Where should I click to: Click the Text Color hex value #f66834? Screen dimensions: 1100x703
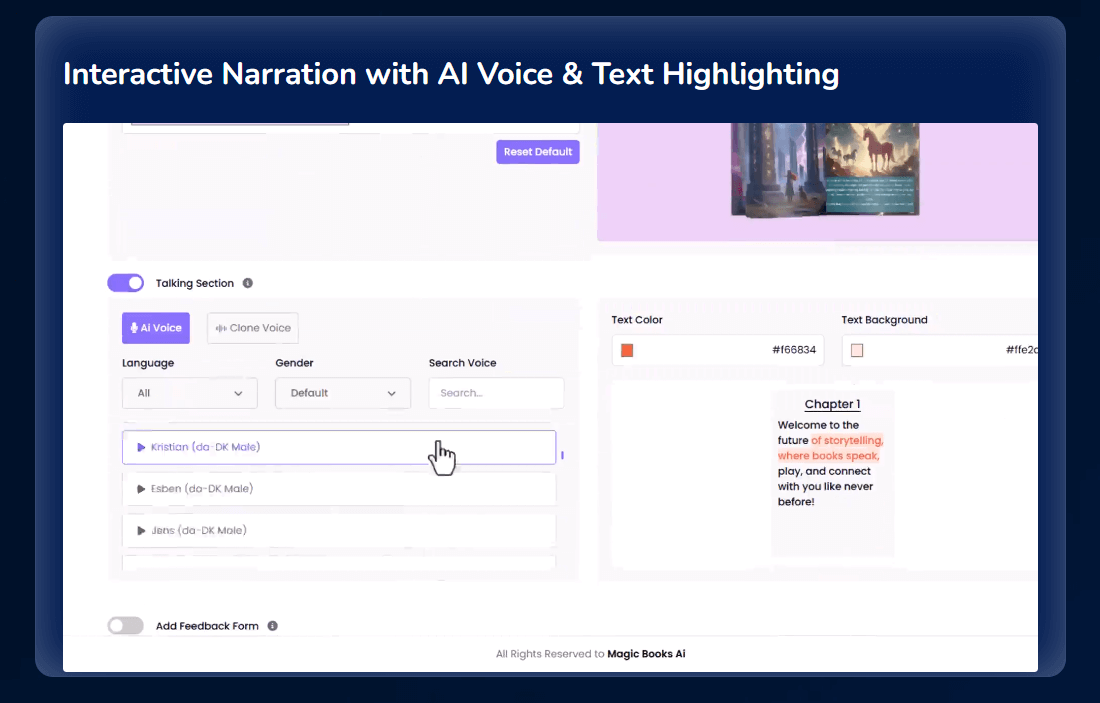tap(793, 350)
